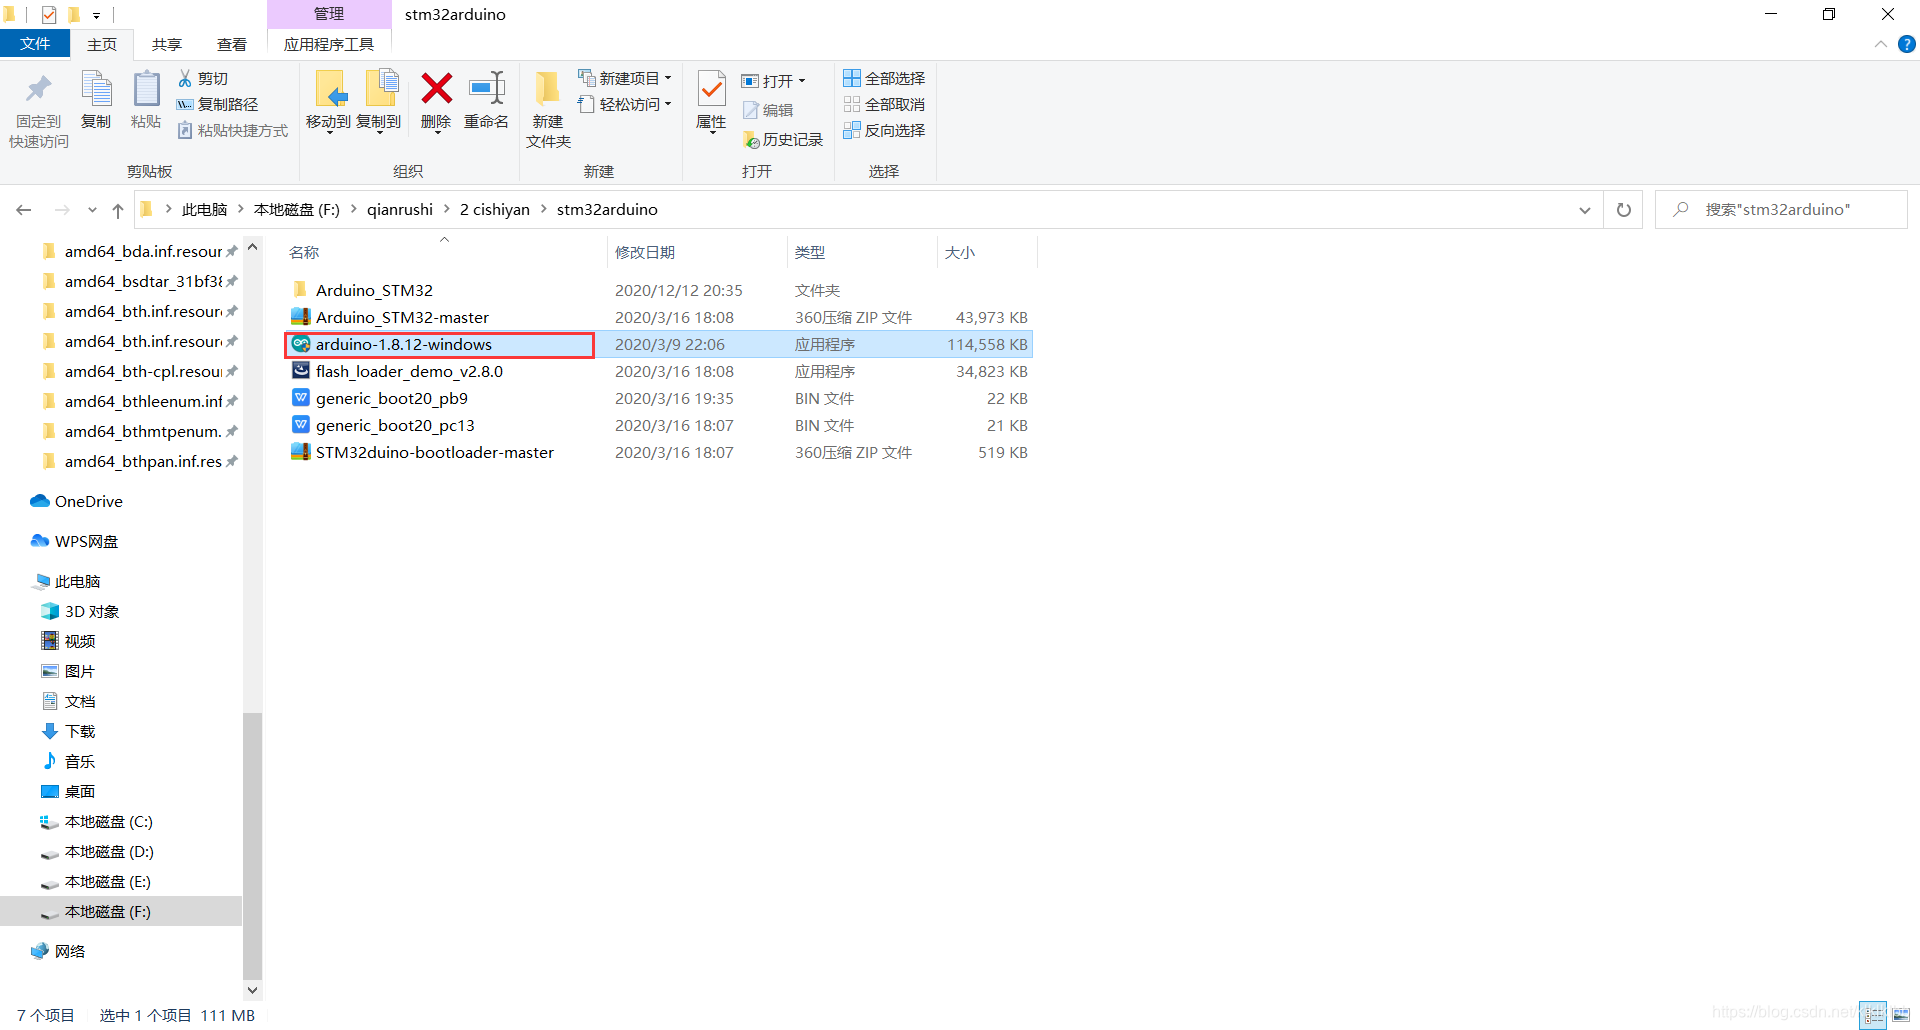Select generic_boot20_pb9 BIN file
The image size is (1920, 1030).
[x=391, y=398]
